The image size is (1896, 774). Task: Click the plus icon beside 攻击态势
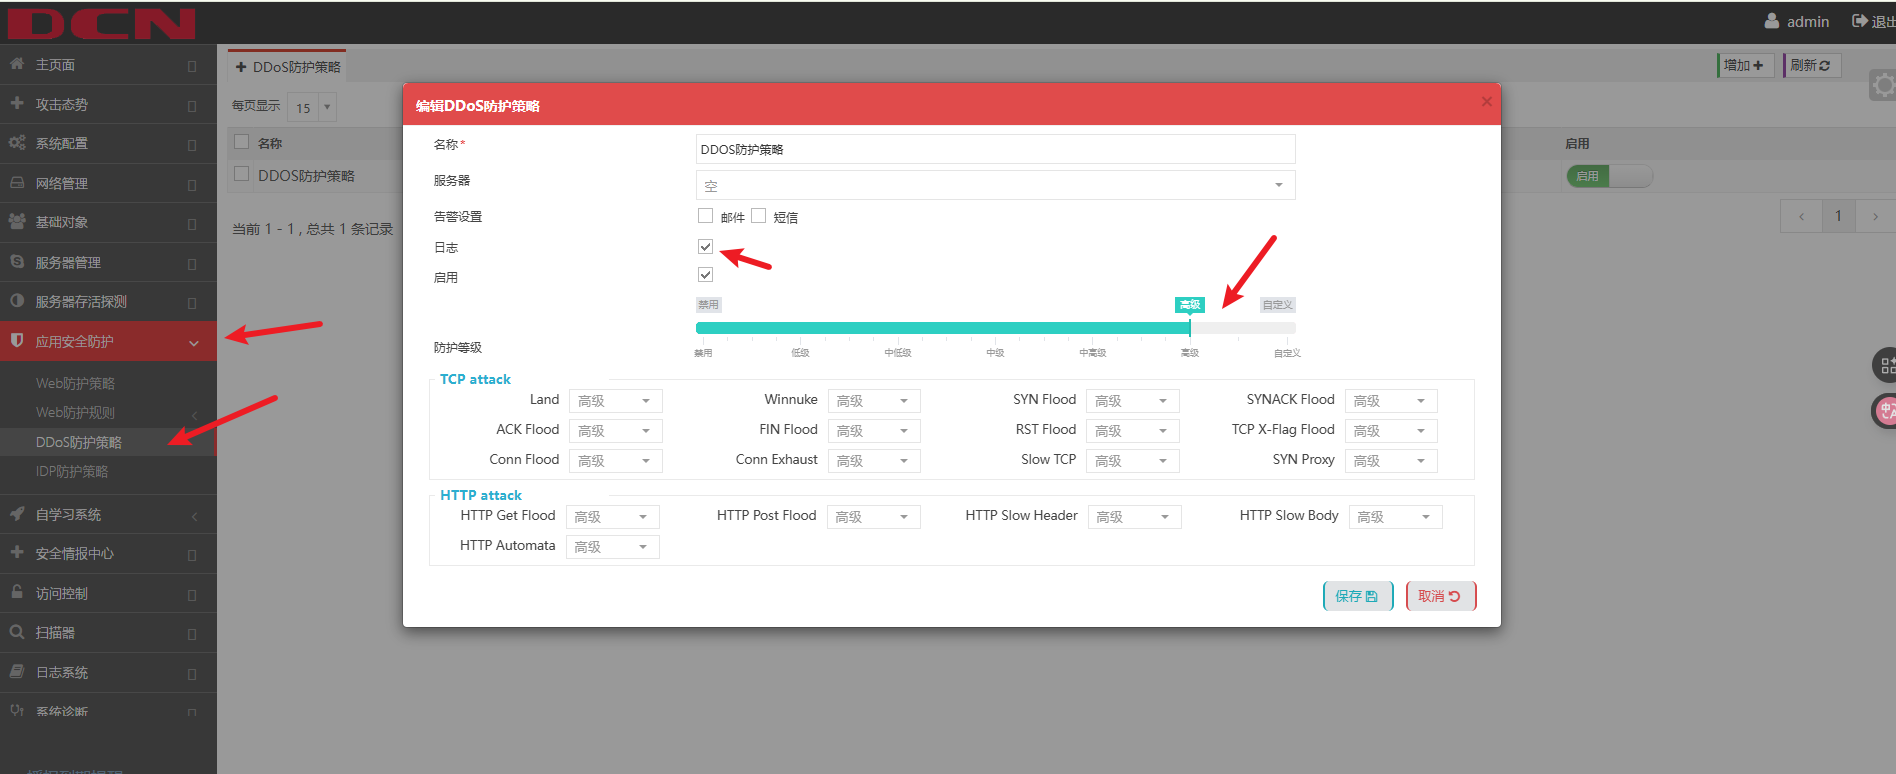pyautogui.click(x=17, y=103)
